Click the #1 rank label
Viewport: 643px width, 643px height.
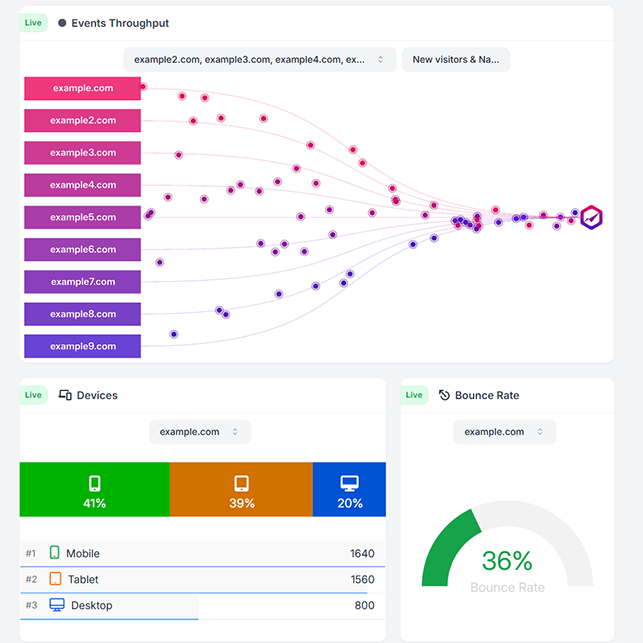[31, 553]
